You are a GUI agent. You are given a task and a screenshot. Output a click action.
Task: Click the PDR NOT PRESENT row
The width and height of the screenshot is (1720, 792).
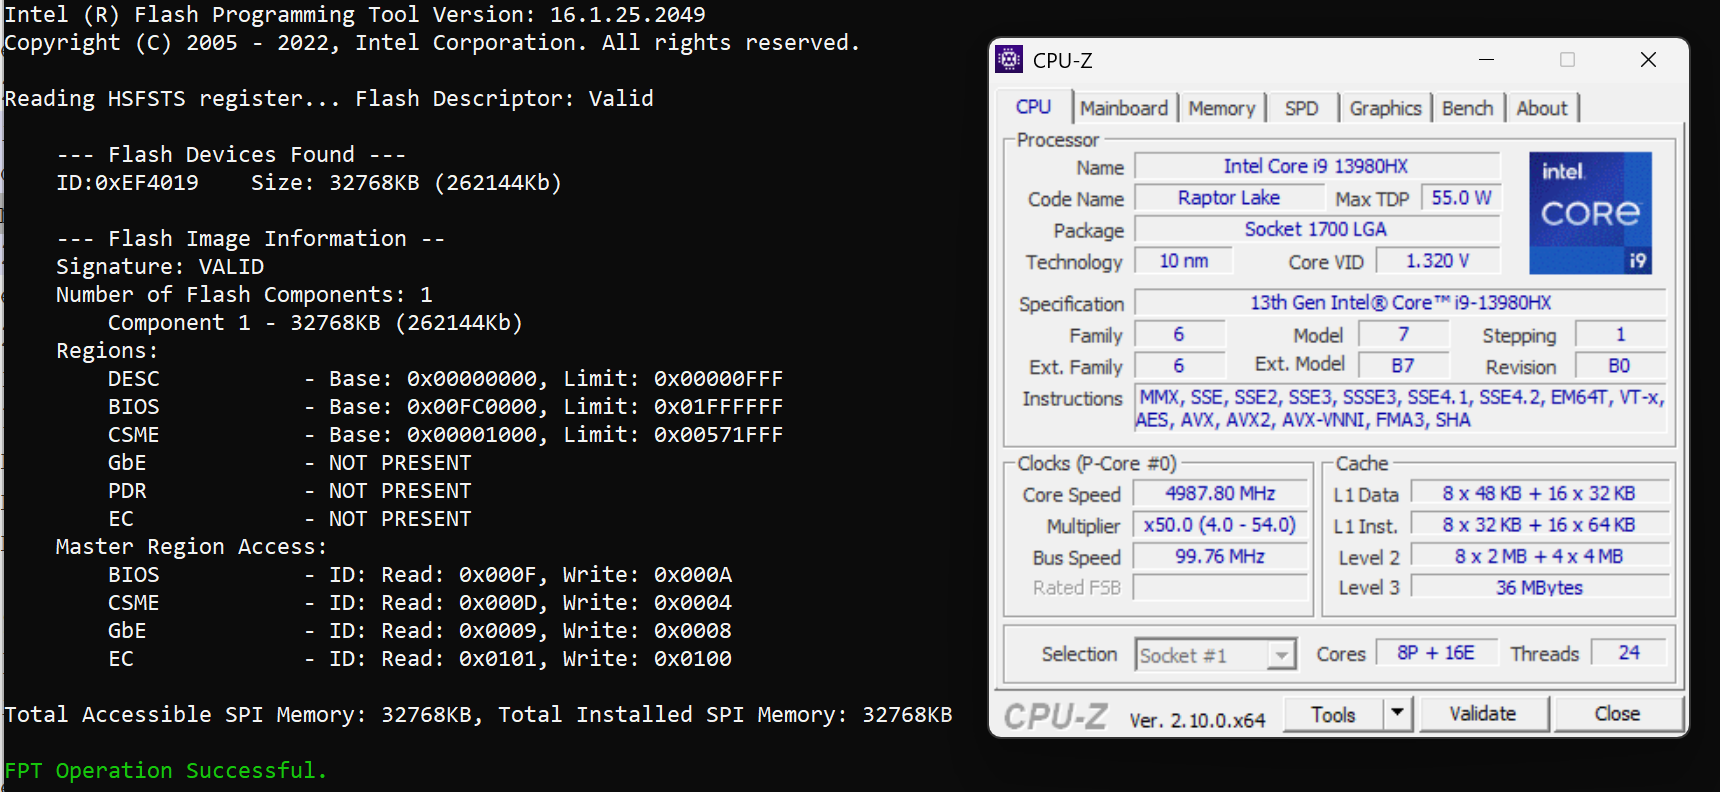point(289,490)
